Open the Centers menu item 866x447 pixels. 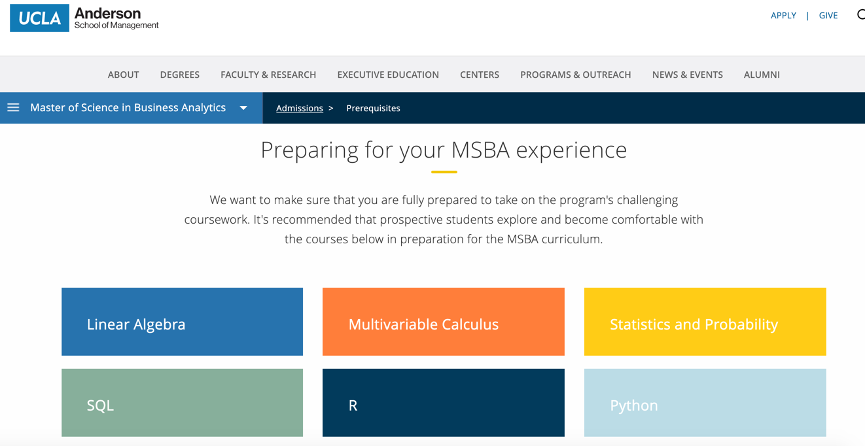click(x=480, y=75)
